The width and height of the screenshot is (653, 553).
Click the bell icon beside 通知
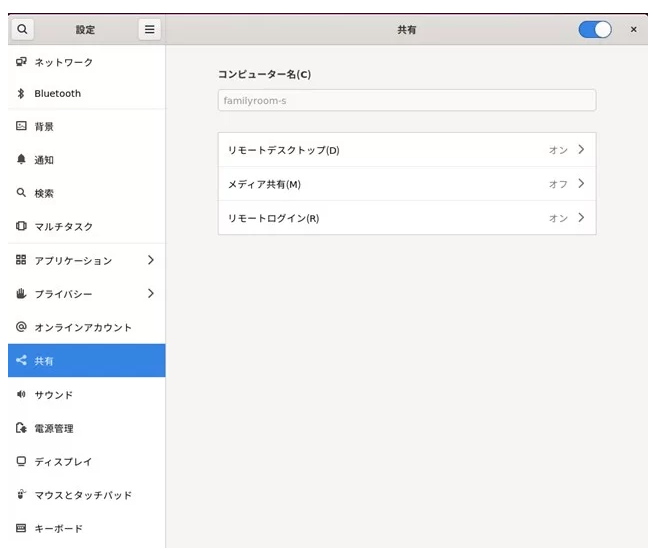point(21,159)
